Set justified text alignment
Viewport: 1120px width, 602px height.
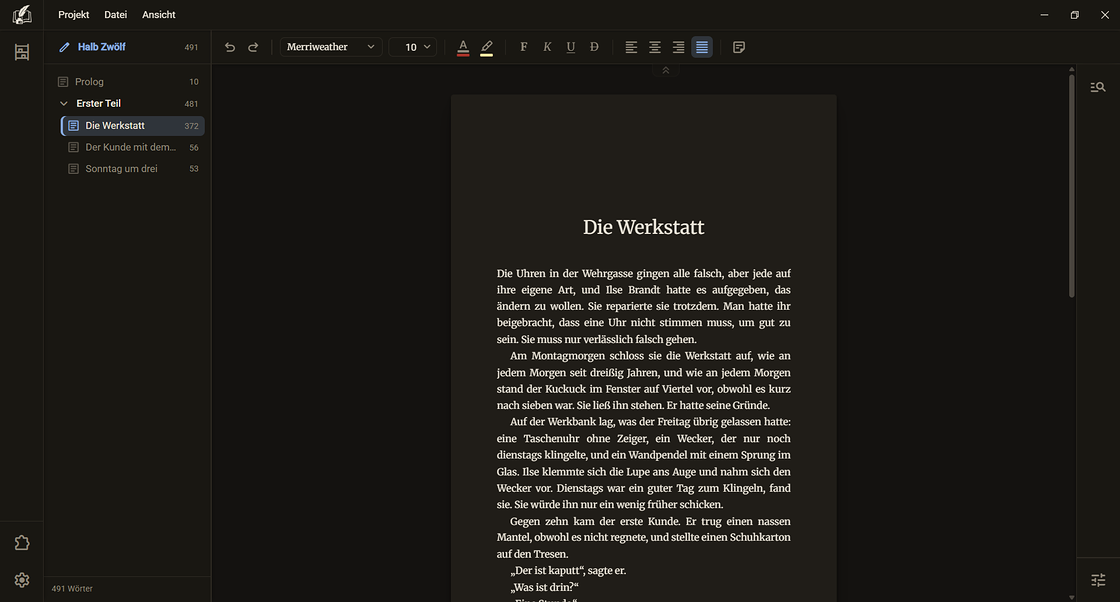tap(702, 47)
